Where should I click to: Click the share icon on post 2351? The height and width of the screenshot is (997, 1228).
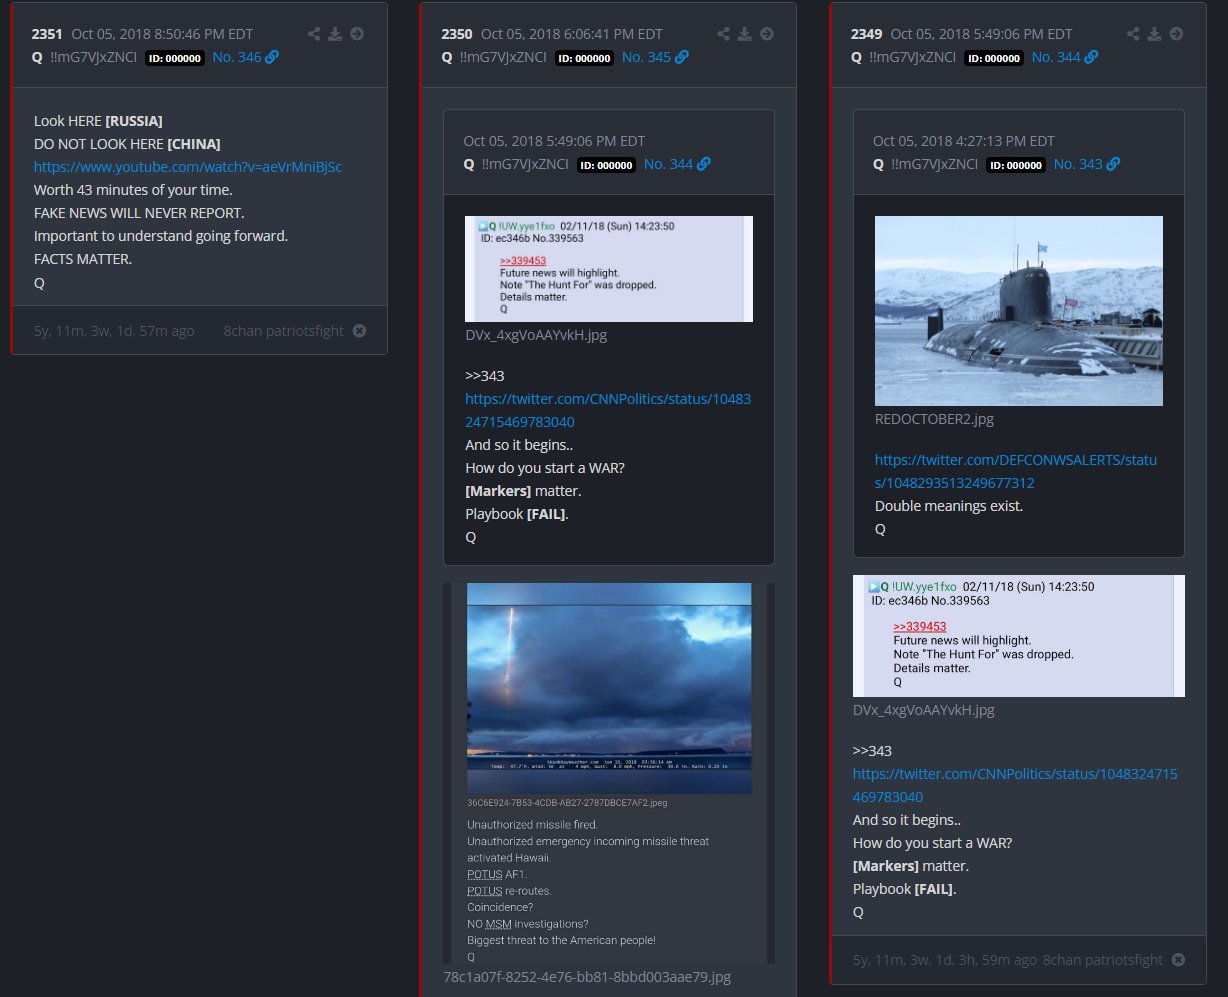(x=314, y=34)
